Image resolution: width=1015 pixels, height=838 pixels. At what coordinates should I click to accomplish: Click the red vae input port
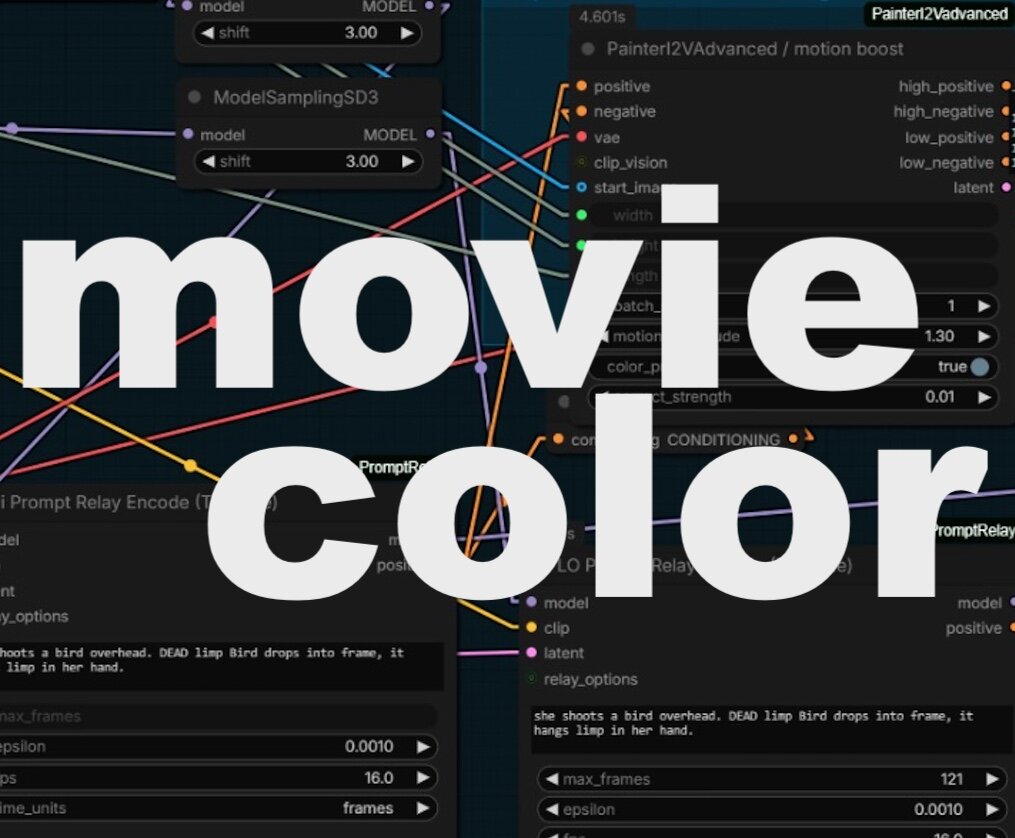(581, 137)
